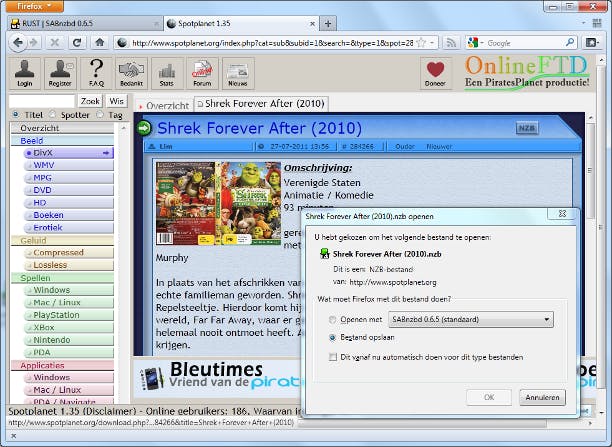Image resolution: width=612 pixels, height=447 pixels.
Task: Open the Register icon
Action: click(x=60, y=73)
